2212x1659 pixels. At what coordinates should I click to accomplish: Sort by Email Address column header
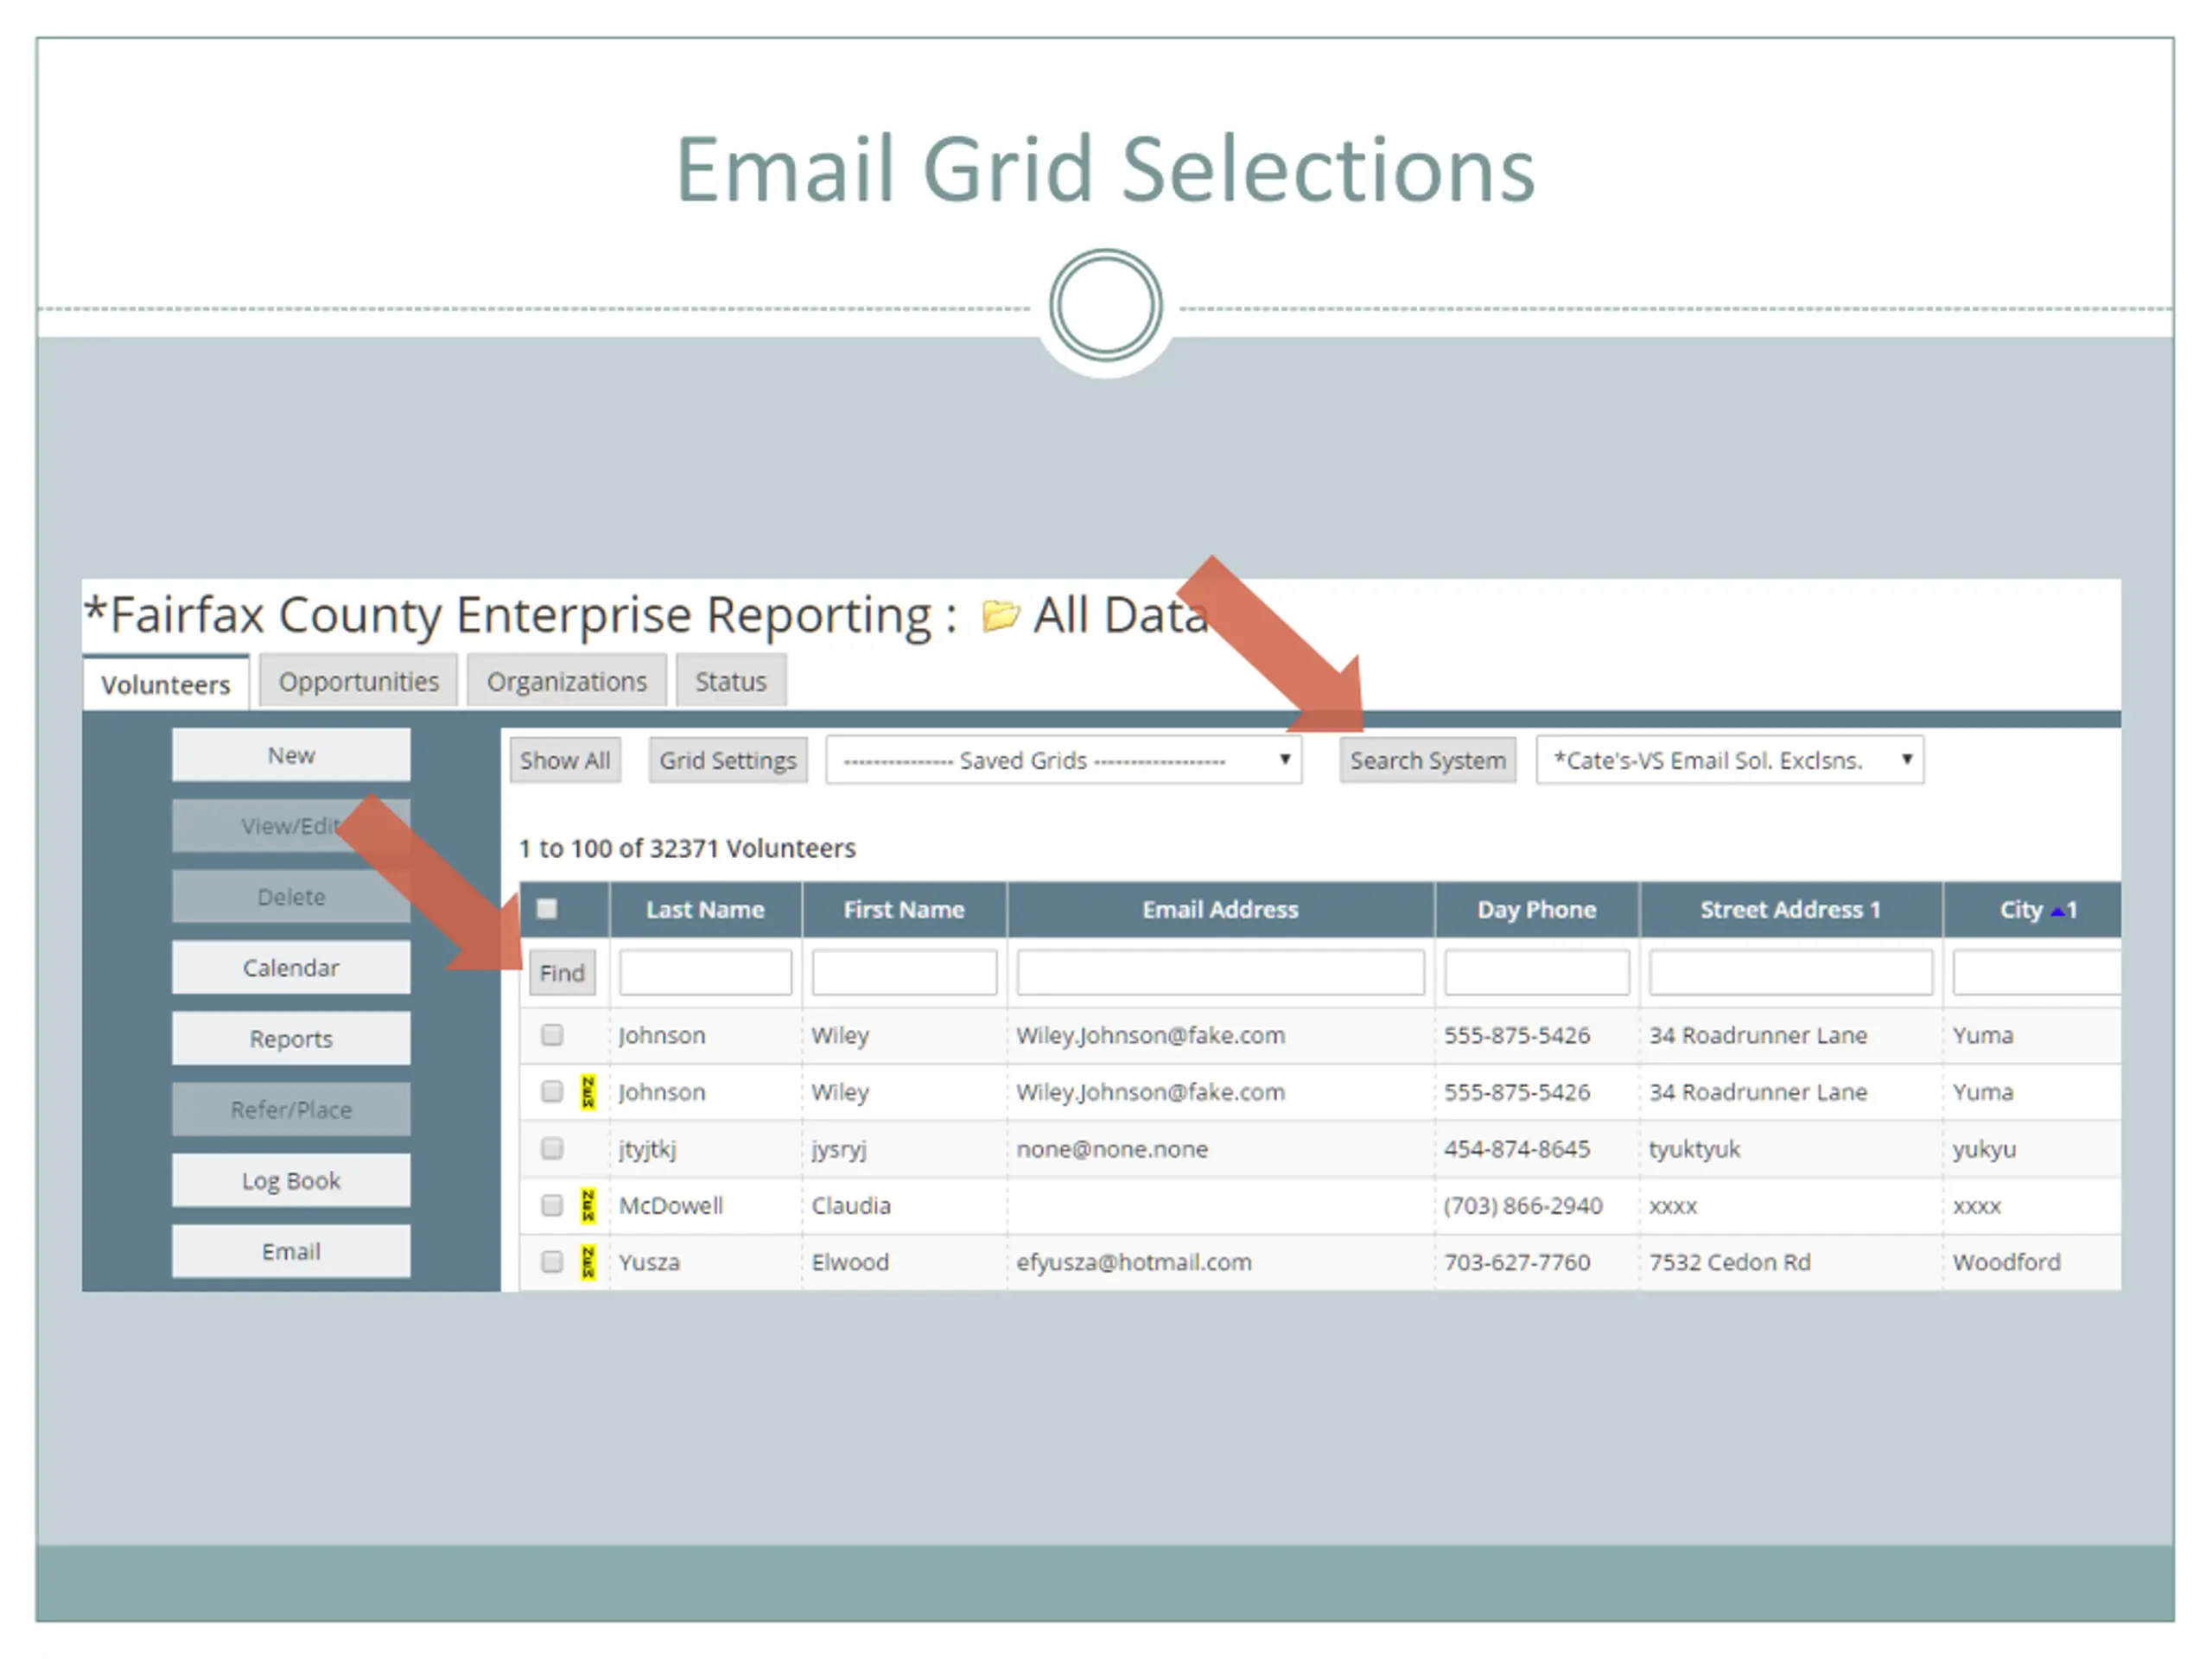[1220, 910]
